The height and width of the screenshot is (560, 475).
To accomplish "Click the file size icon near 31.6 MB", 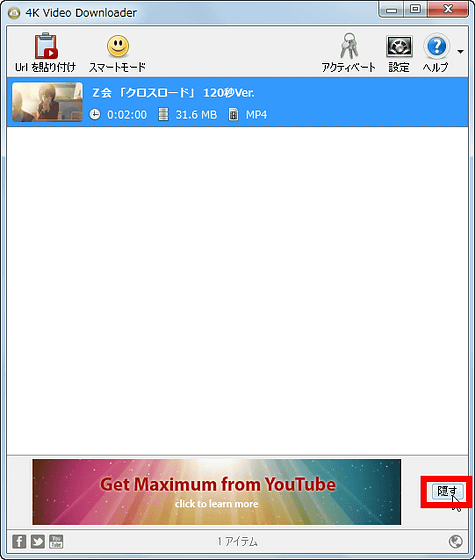I will coord(163,114).
